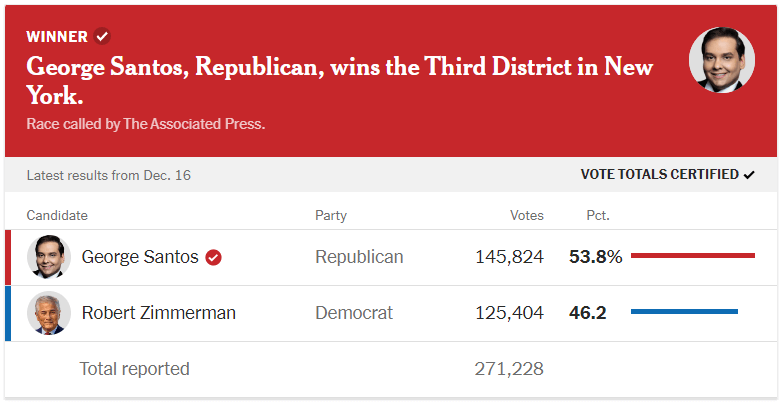Click the Pct. column header
The width and height of the screenshot is (780, 408).
point(598,215)
